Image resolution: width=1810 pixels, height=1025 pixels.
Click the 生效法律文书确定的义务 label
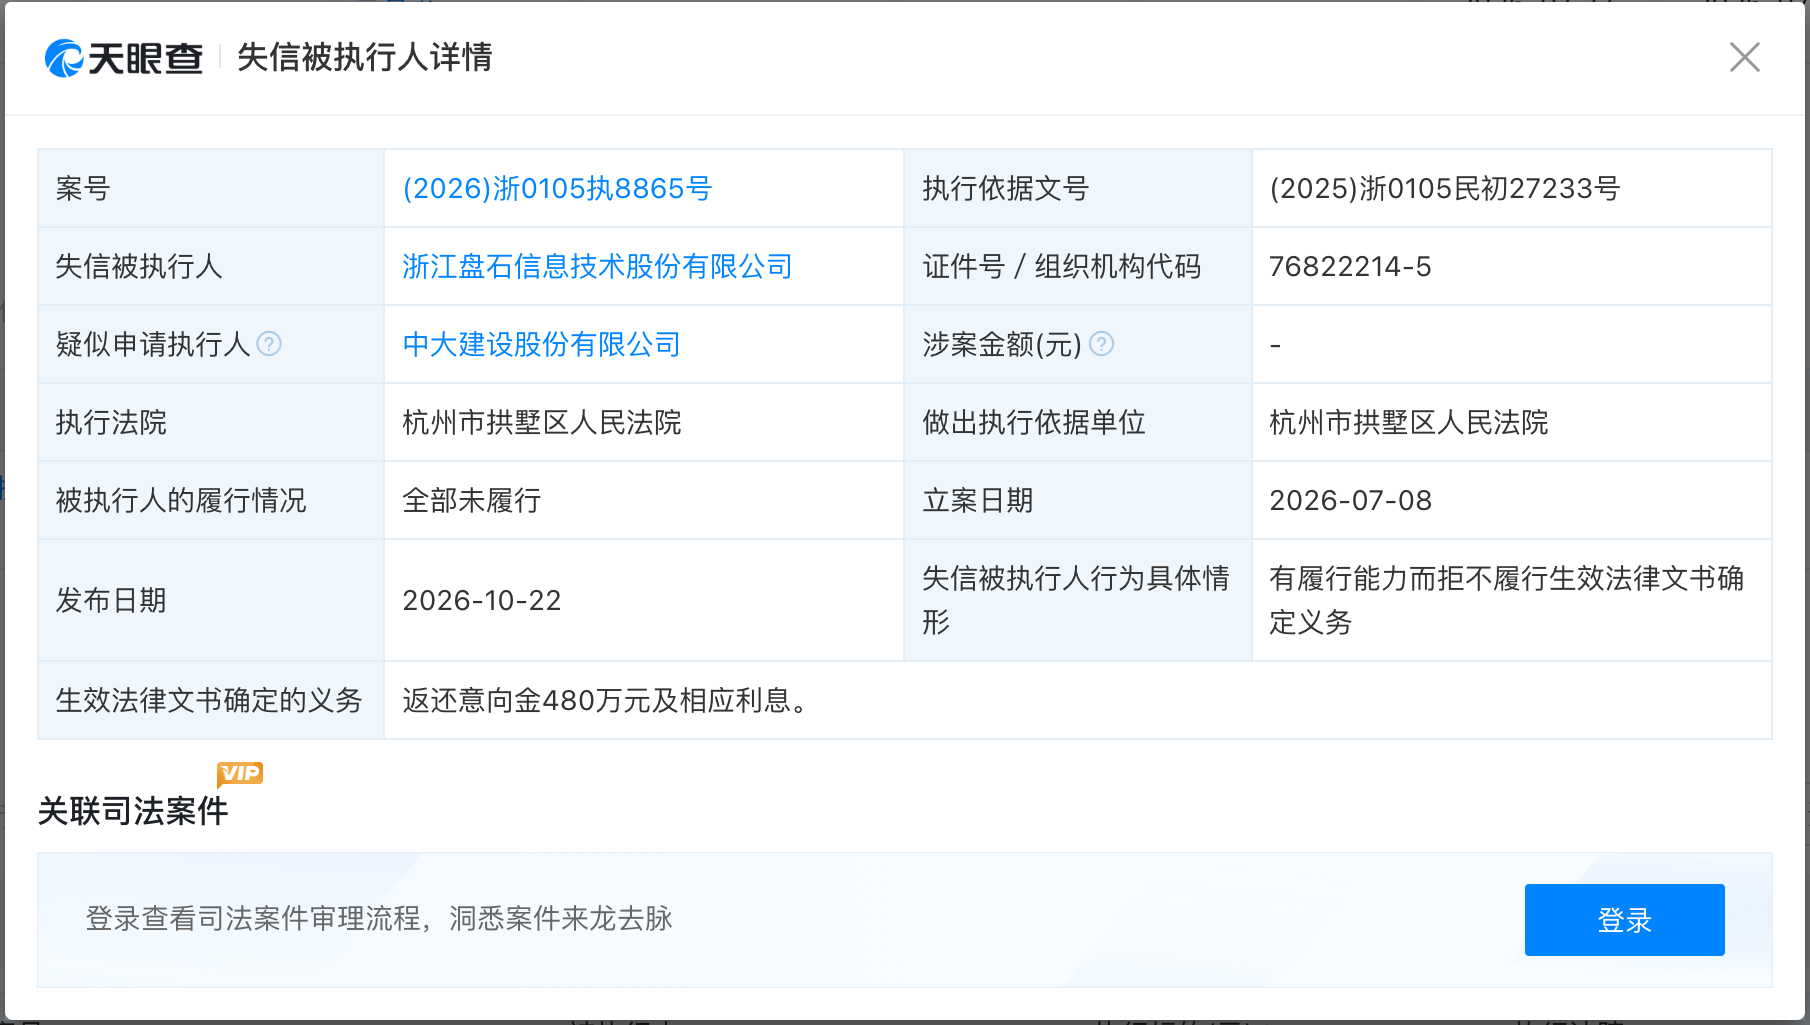coord(209,701)
